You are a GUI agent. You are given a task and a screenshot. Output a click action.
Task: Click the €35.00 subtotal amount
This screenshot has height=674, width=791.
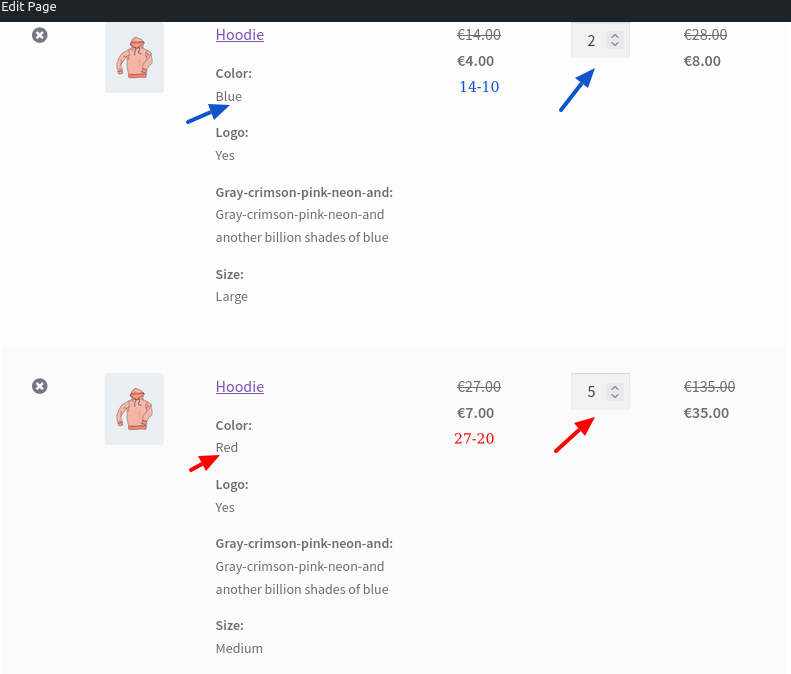click(706, 413)
